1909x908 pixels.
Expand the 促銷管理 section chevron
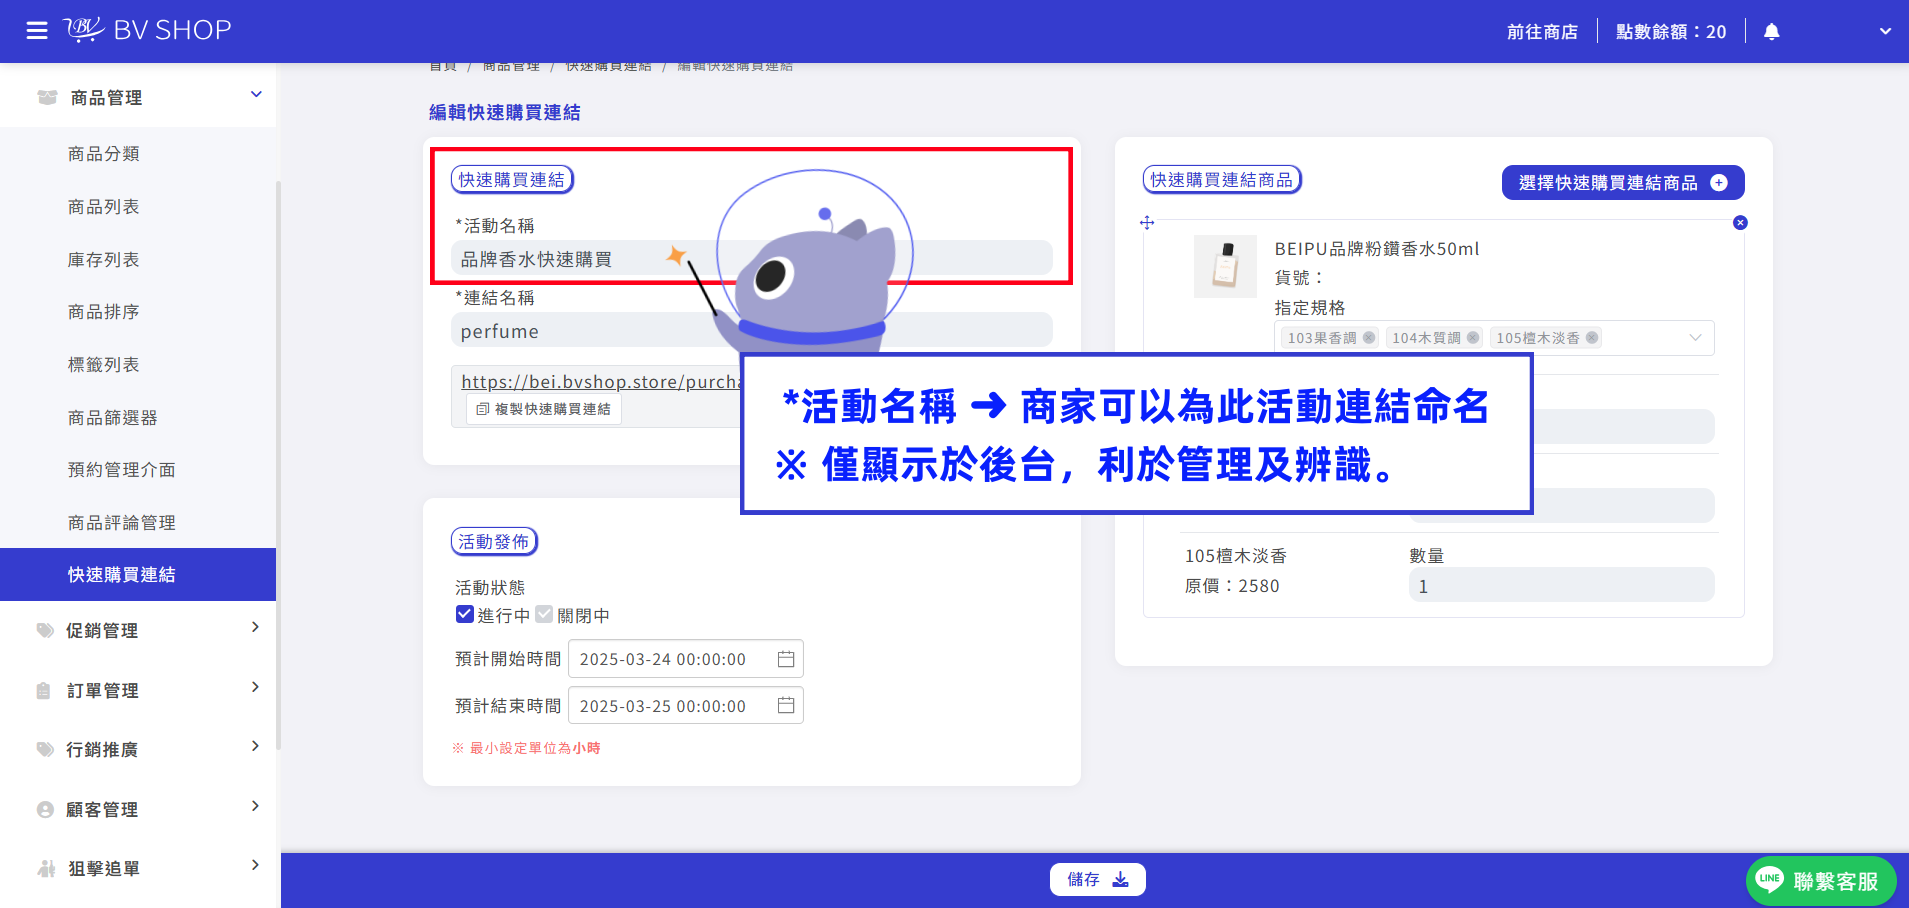tap(255, 627)
